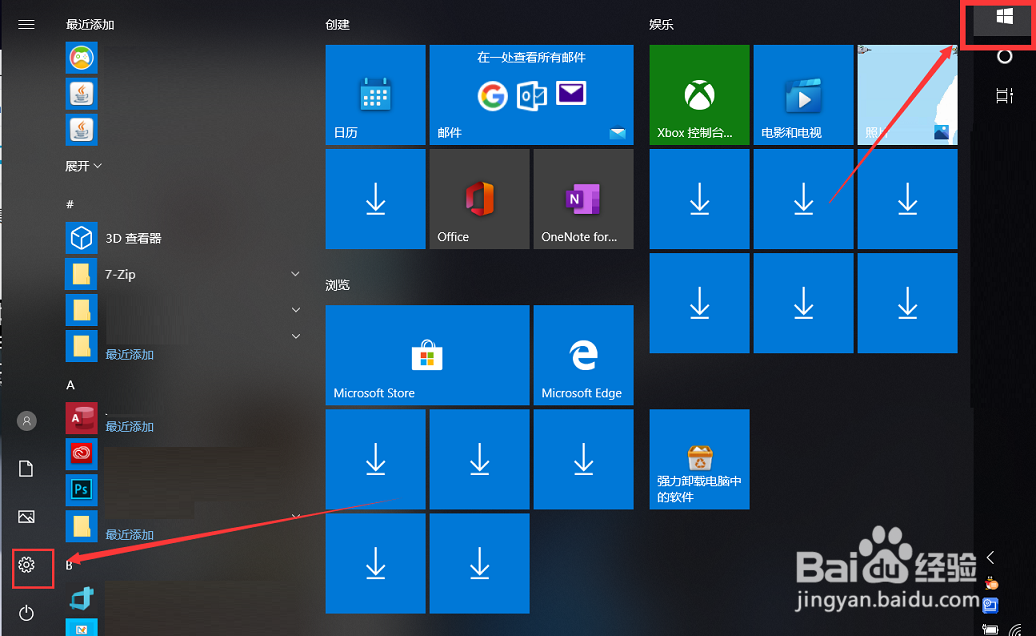The height and width of the screenshot is (636, 1036).
Task: Open the 强力卸载电脑中的软件 tile
Action: (699, 459)
